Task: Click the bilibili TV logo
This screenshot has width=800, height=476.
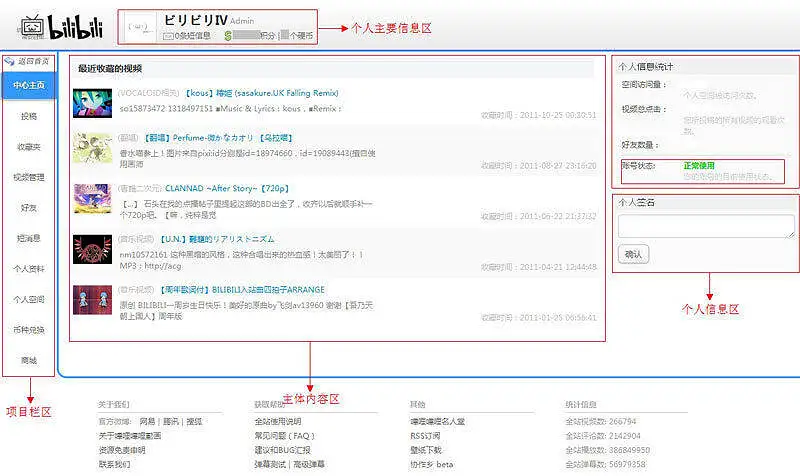Action: coord(61,27)
